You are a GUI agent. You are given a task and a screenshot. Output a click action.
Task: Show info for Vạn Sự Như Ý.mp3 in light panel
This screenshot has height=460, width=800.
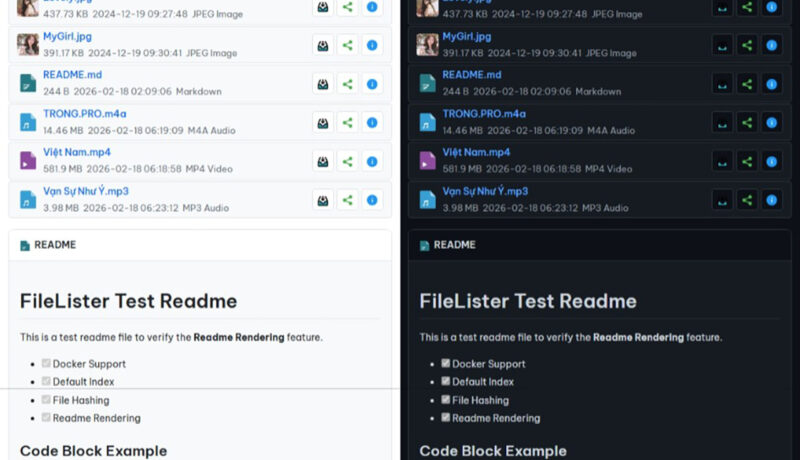[372, 200]
